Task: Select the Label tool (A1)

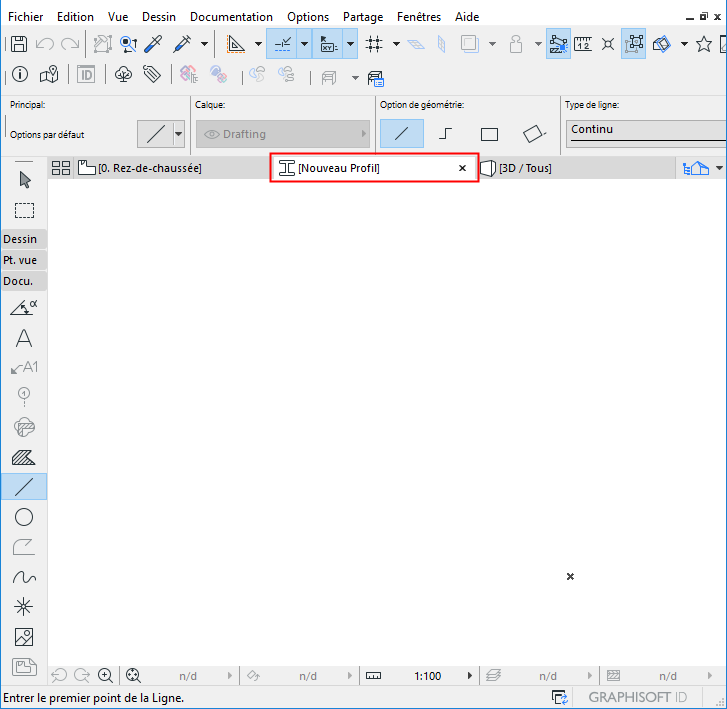Action: click(x=24, y=367)
